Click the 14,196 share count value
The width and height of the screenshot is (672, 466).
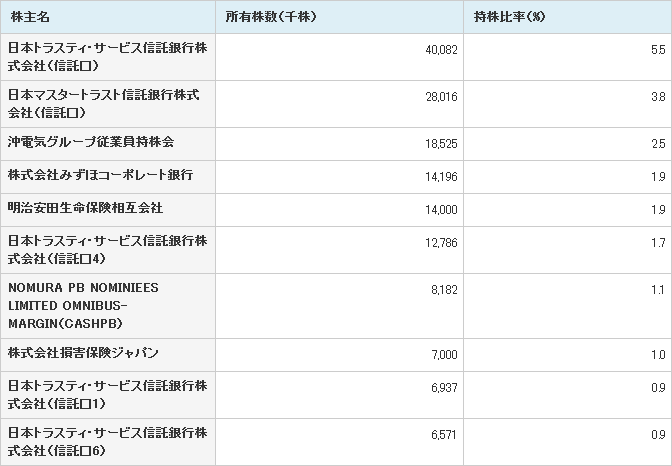click(441, 177)
